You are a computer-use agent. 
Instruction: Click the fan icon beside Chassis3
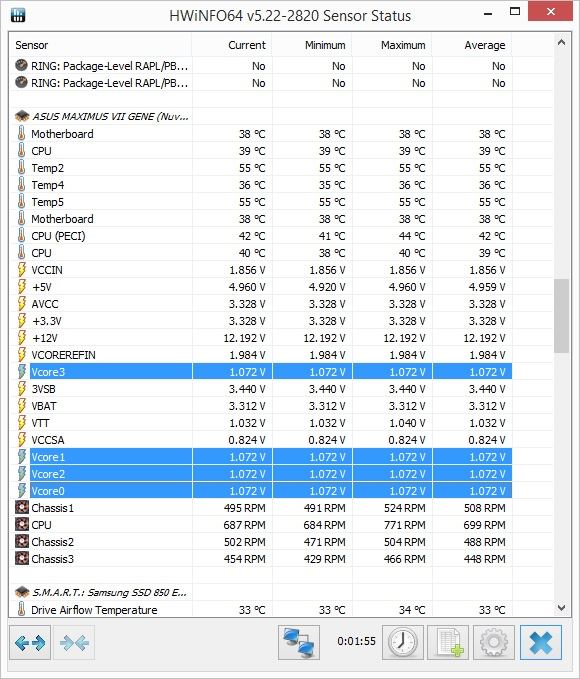point(22,559)
